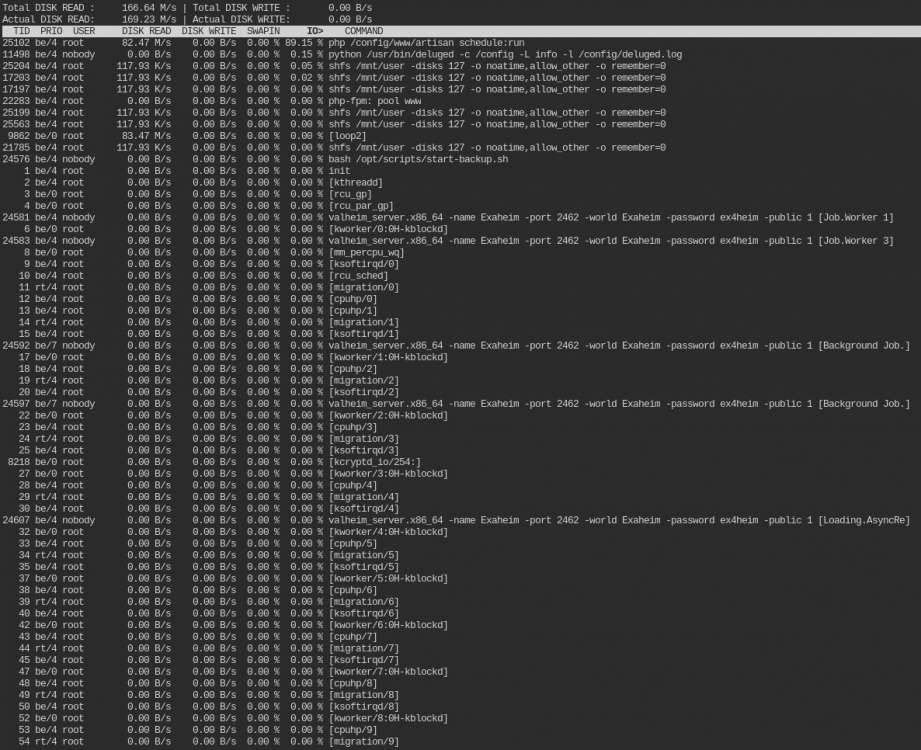Image resolution: width=921 pixels, height=750 pixels.
Task: Select the [migration/9] process
Action: pyautogui.click(x=364, y=742)
